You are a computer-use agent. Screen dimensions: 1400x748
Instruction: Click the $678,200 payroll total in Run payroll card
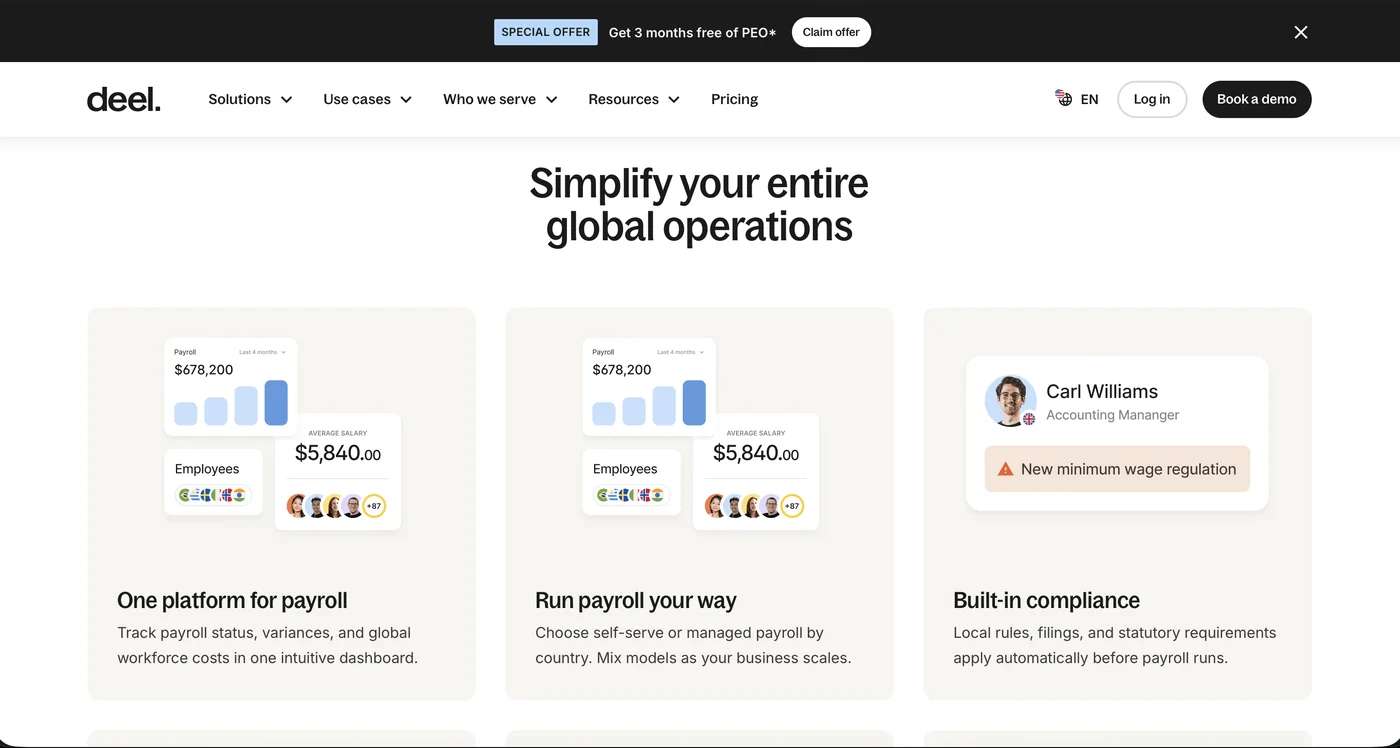click(622, 369)
